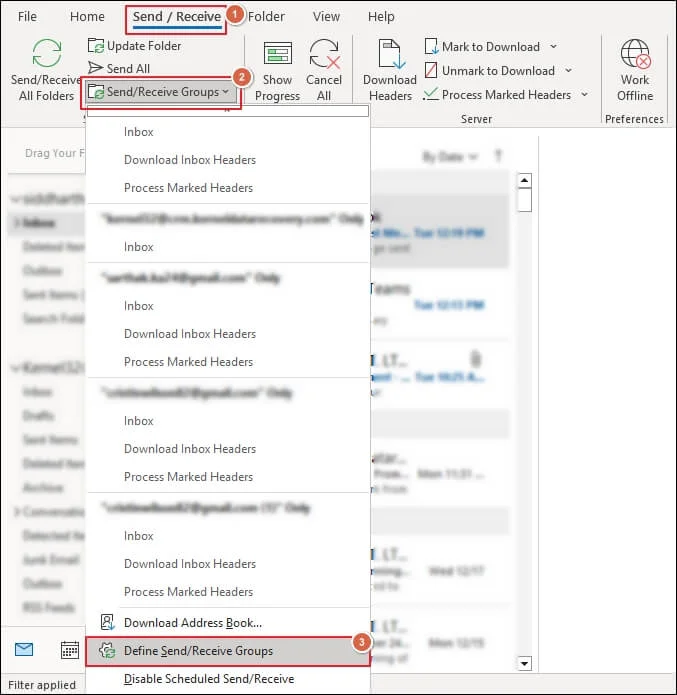Choose Define Send/Receive Groups menu entry
Screen dimensions: 677x695
tap(228, 651)
